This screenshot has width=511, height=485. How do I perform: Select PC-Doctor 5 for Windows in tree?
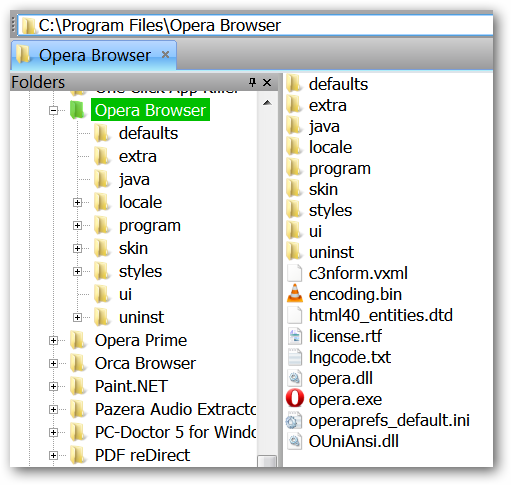click(x=175, y=432)
